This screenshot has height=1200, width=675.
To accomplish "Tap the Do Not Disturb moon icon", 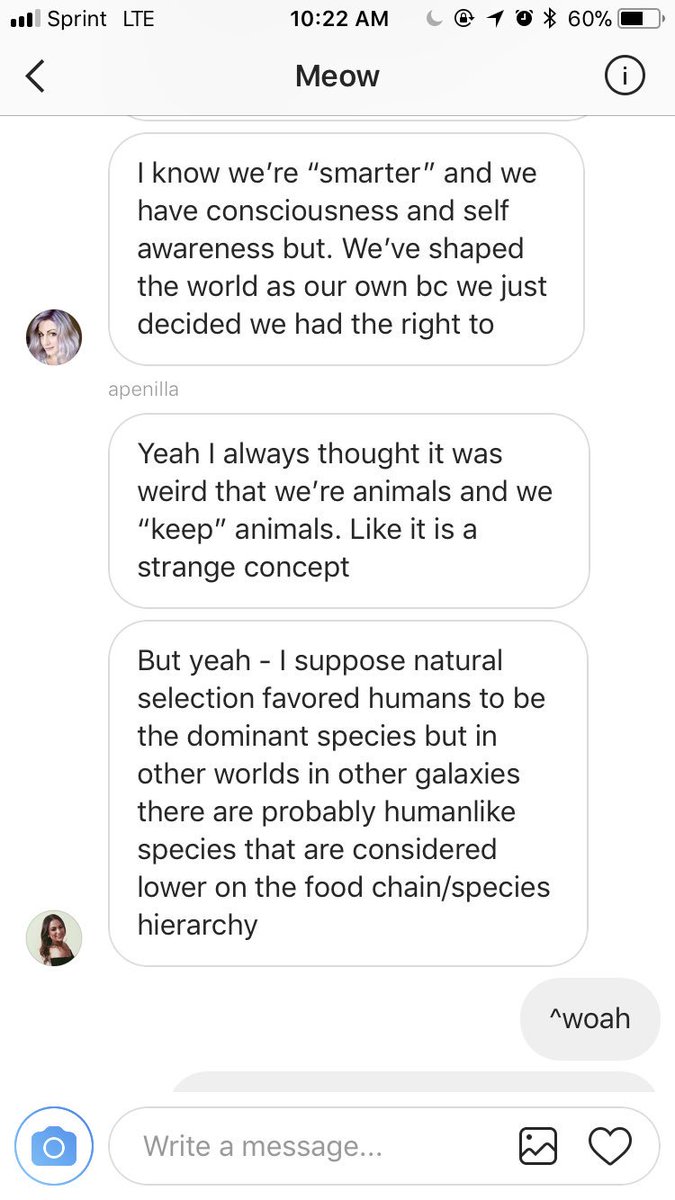I will (x=434, y=18).
